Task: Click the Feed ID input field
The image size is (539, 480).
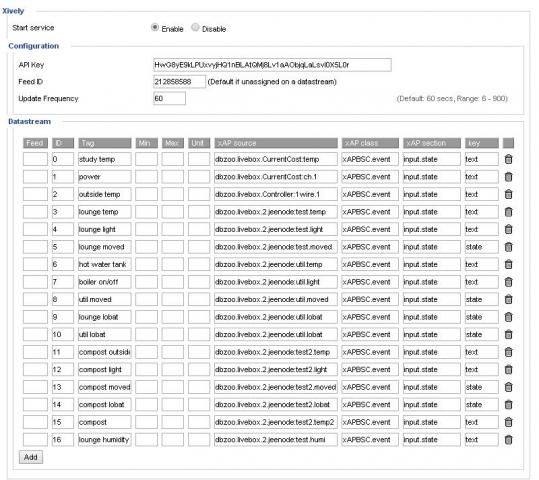Action: tap(179, 81)
